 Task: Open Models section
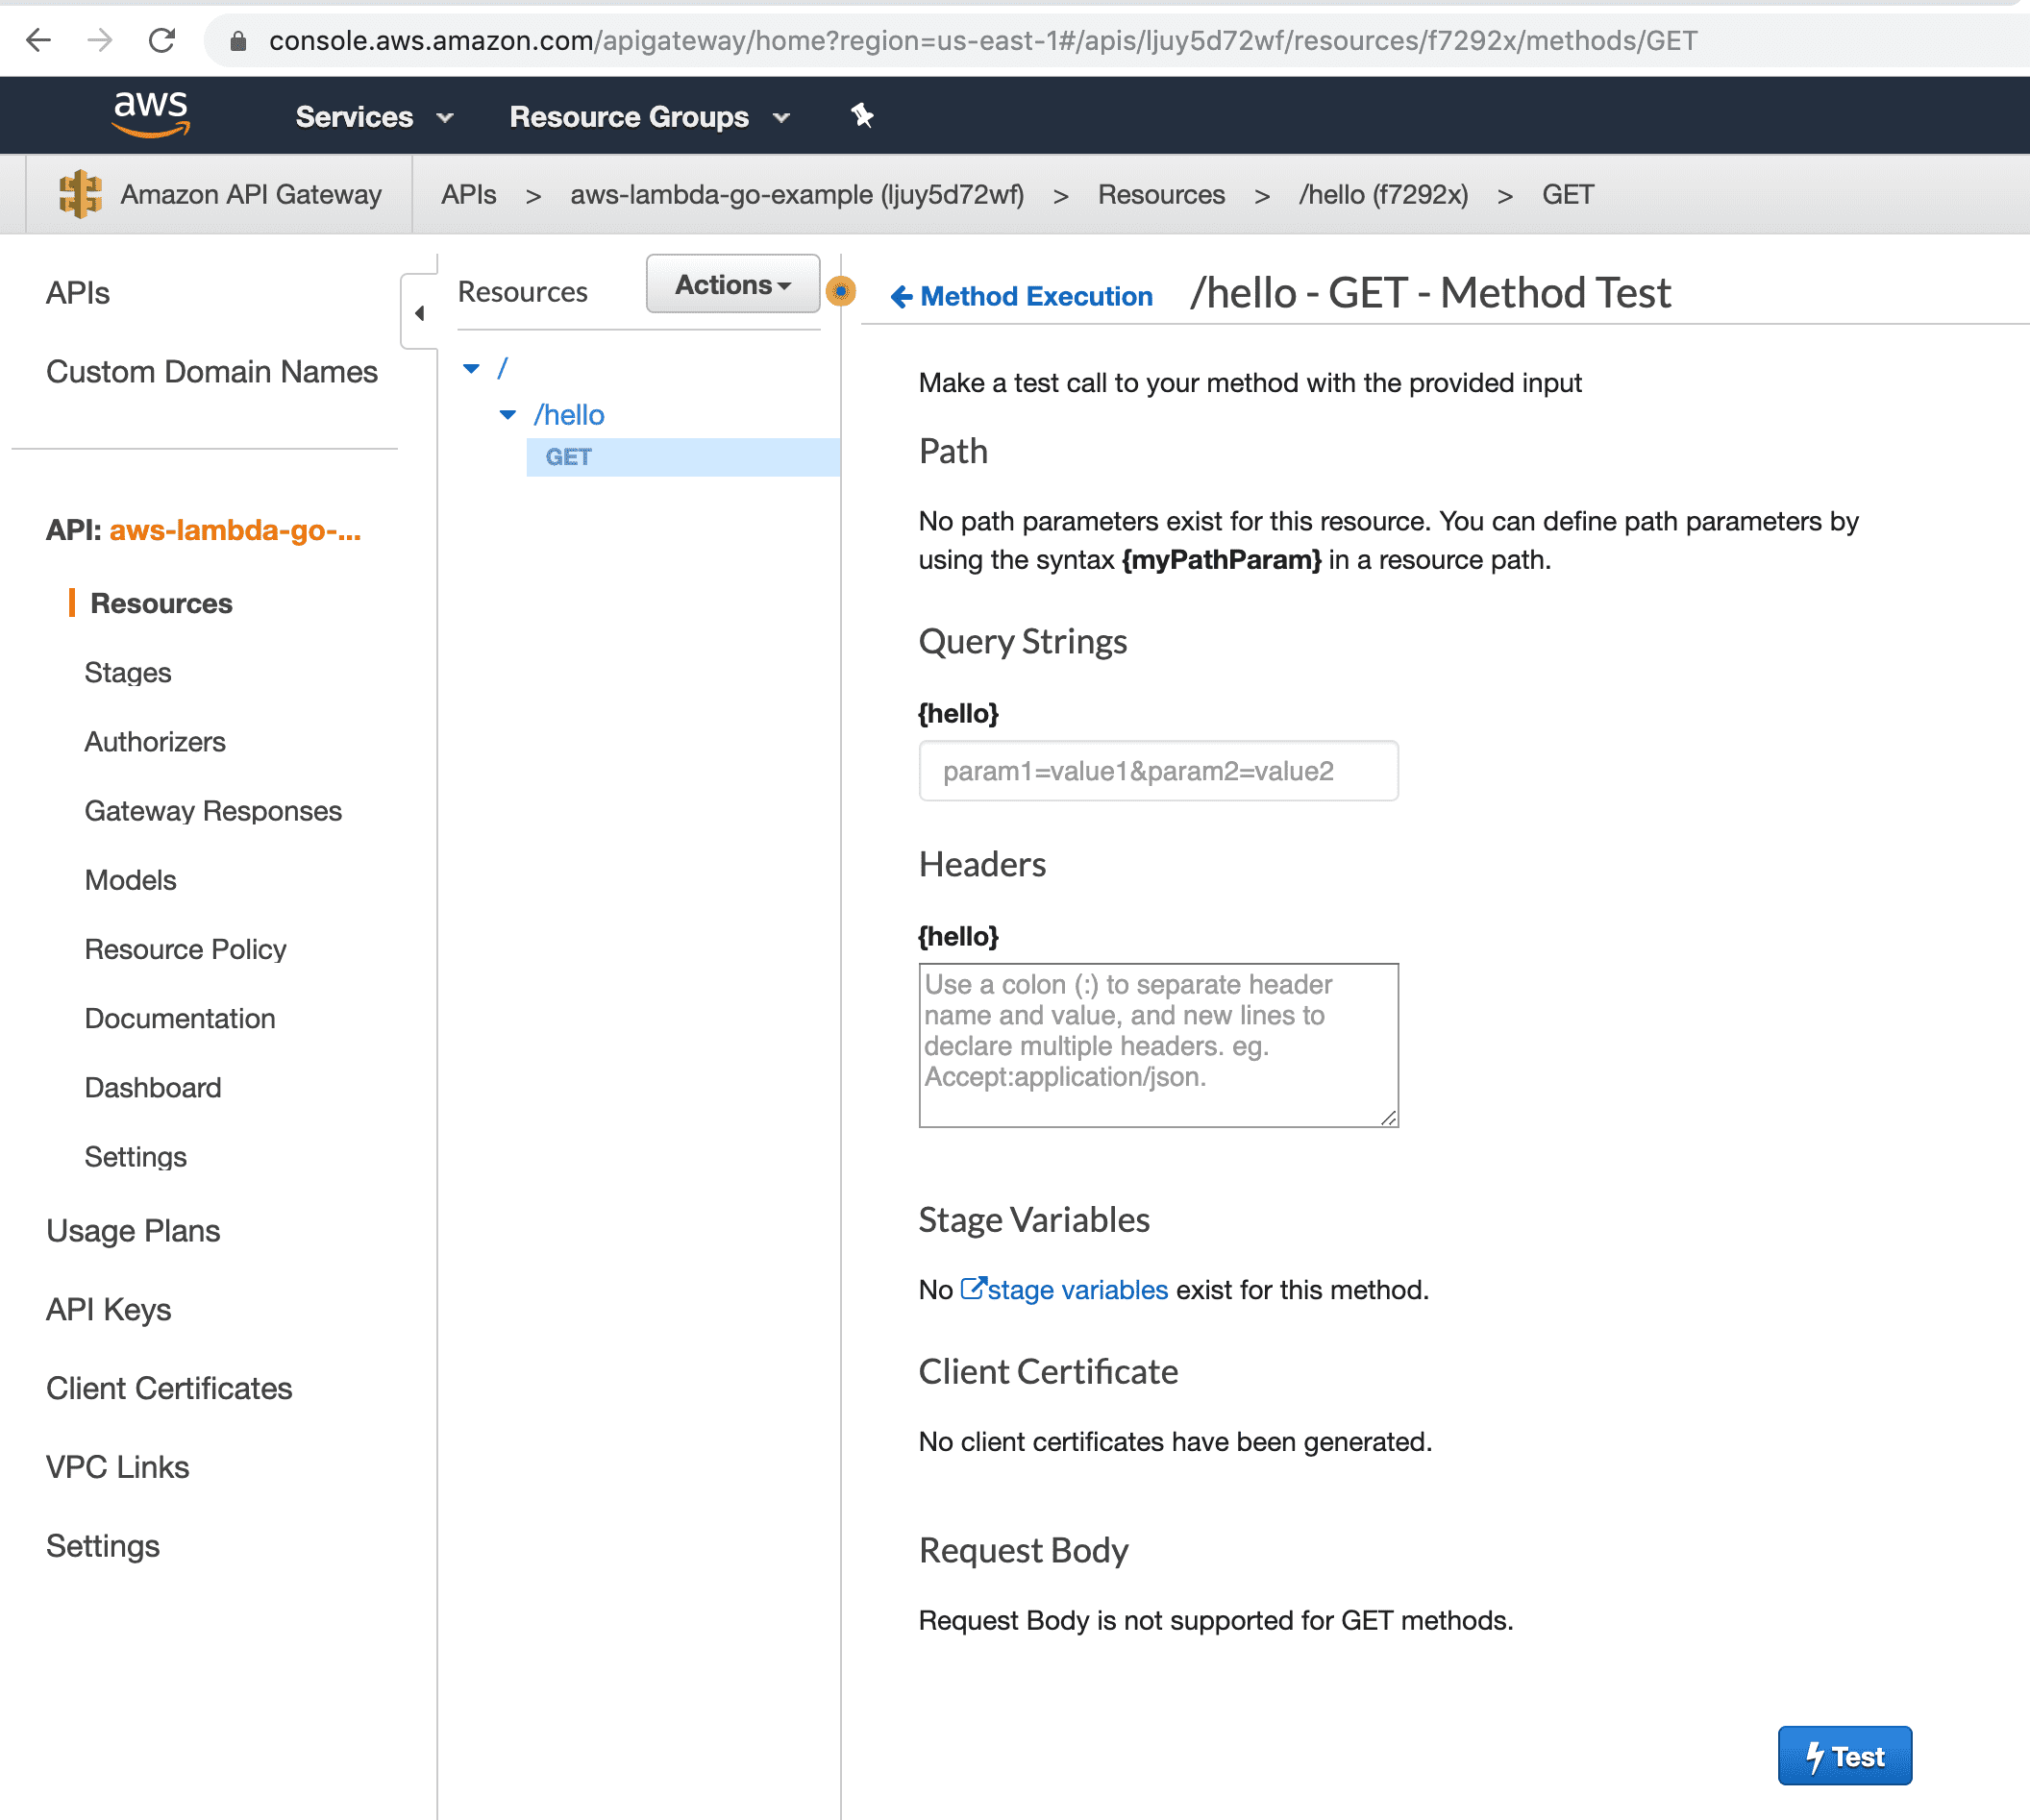point(131,879)
